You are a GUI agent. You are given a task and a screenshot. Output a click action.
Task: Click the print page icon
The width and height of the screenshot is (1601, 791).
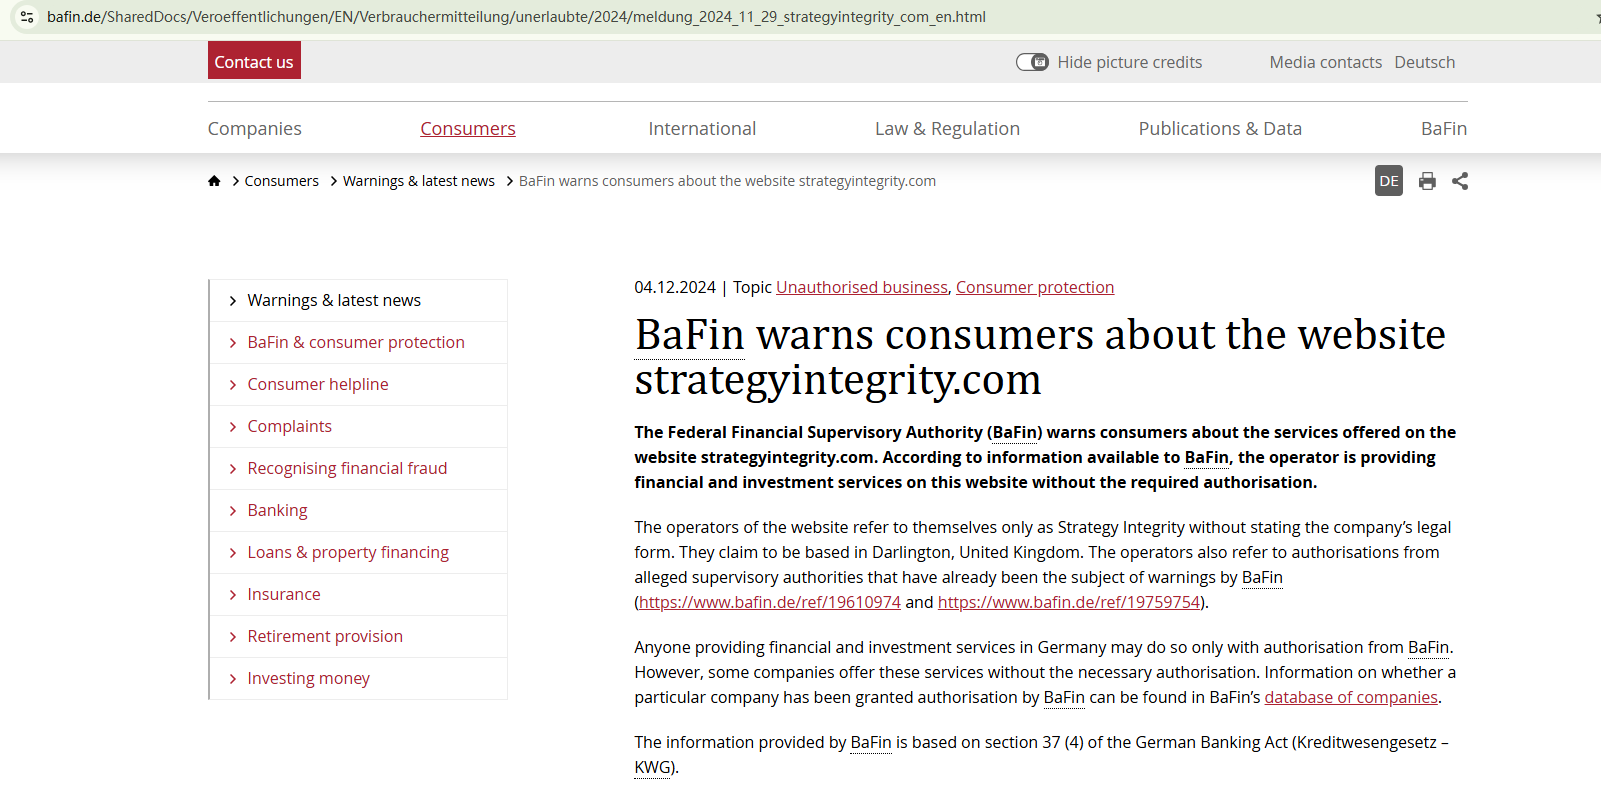point(1427,181)
